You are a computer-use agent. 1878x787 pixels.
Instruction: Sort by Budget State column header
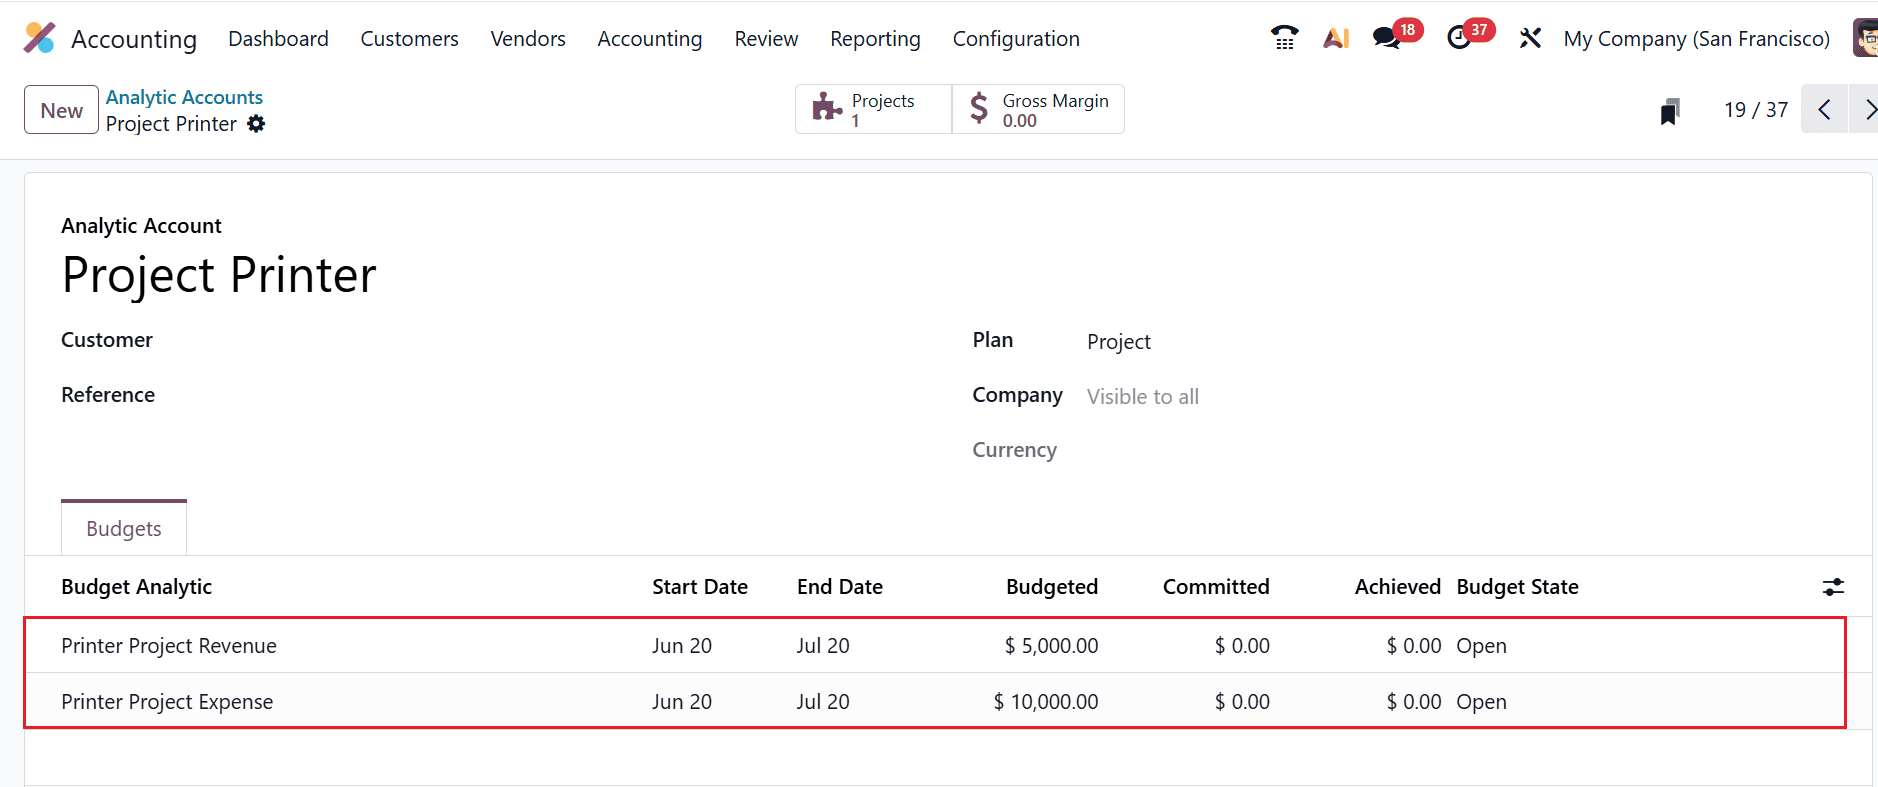pos(1518,587)
